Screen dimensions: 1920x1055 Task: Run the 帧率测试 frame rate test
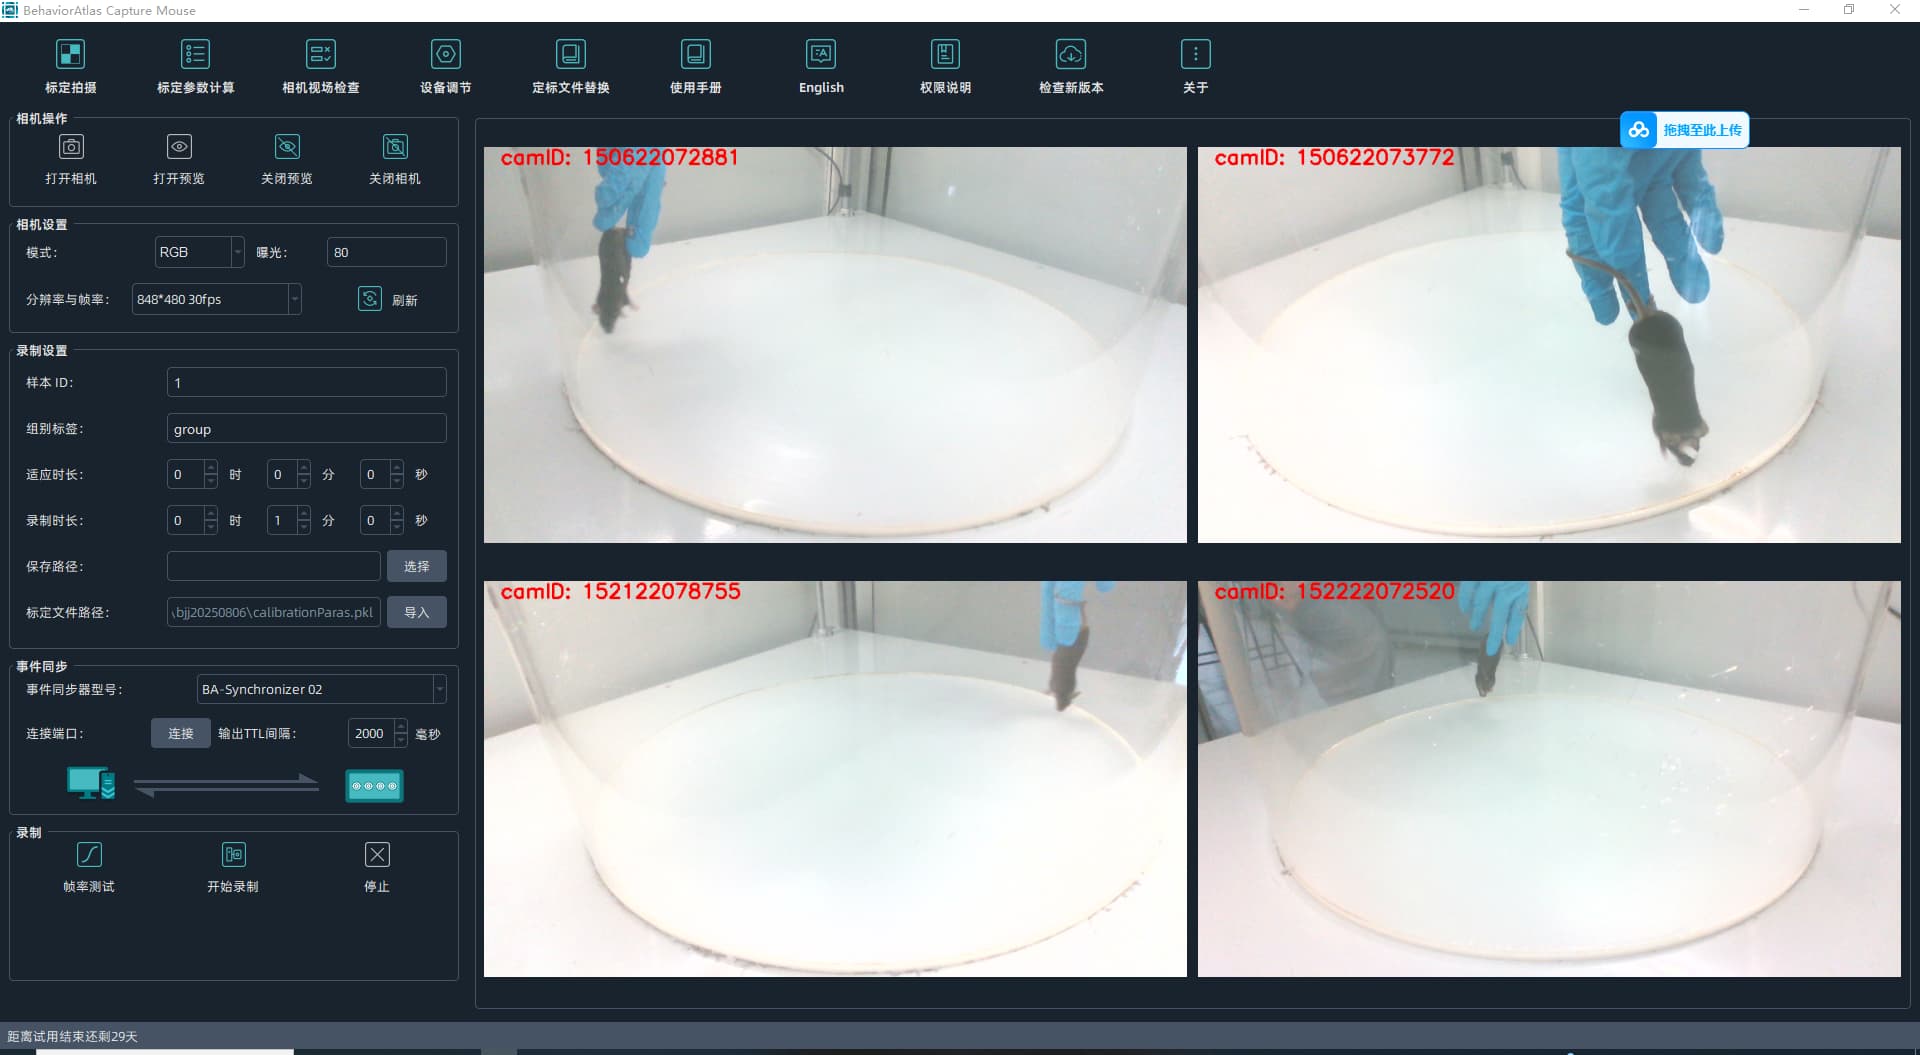[89, 867]
